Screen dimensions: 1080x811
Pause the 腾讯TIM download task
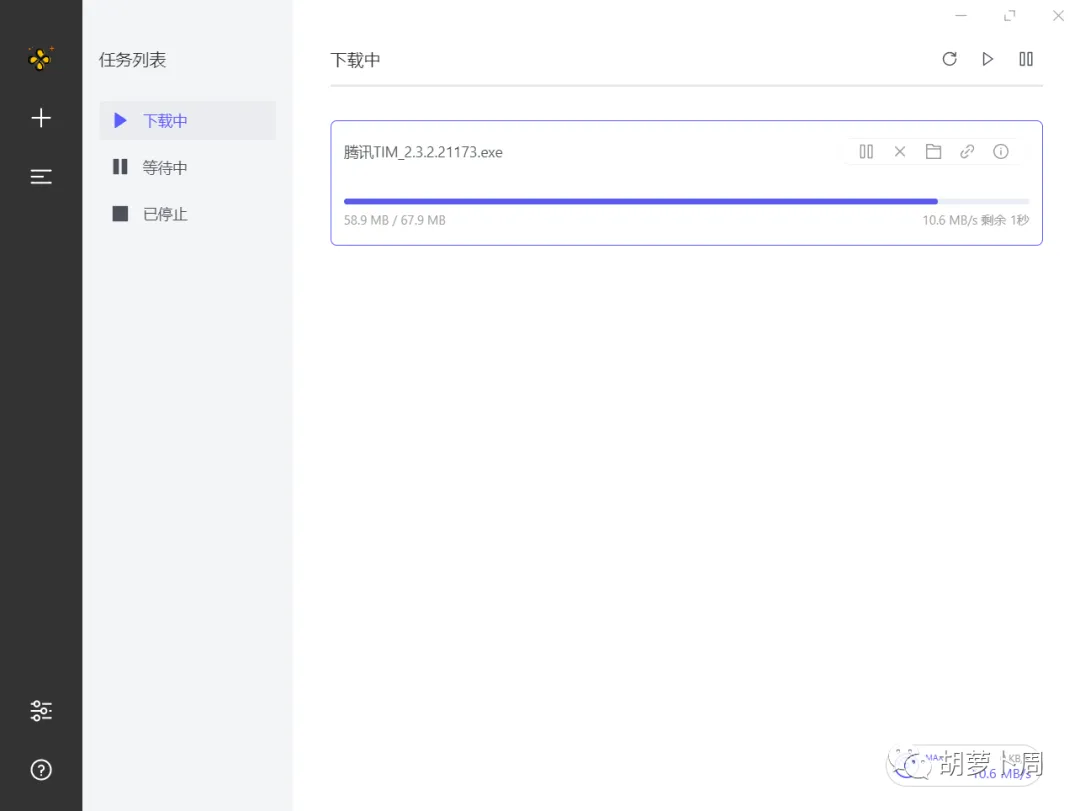pos(866,152)
